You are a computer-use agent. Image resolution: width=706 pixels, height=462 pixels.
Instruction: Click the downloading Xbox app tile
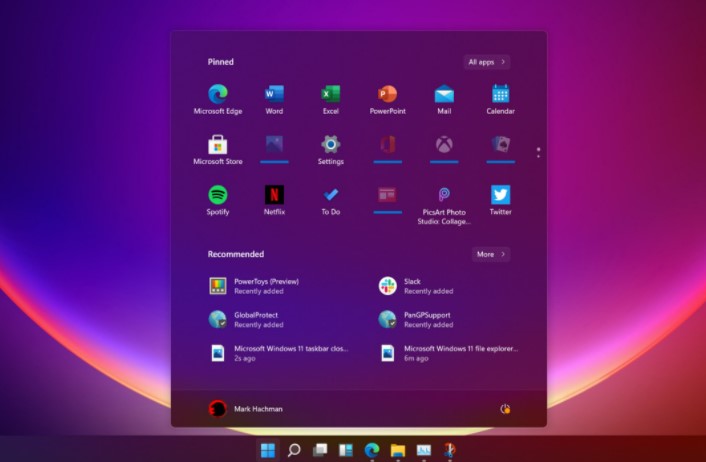(x=444, y=149)
